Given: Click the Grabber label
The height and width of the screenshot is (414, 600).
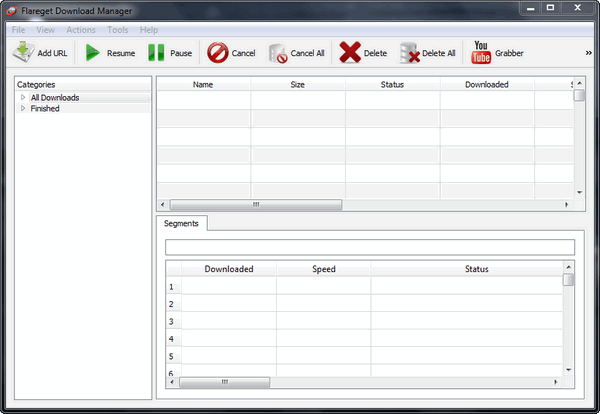Looking at the screenshot, I should (x=509, y=53).
